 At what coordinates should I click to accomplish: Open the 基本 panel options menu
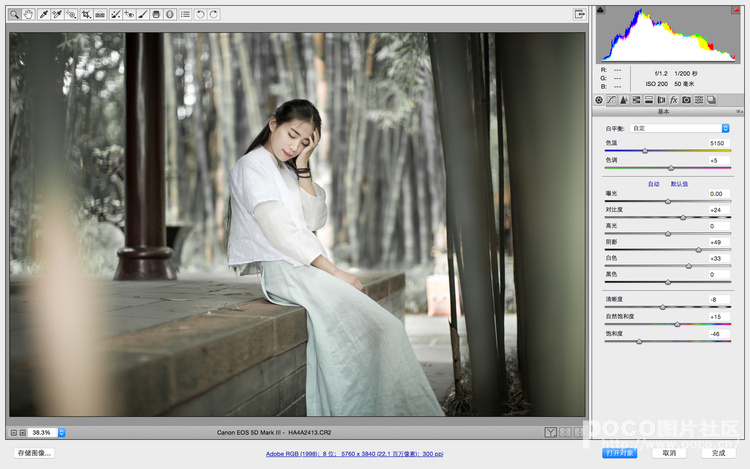(739, 112)
